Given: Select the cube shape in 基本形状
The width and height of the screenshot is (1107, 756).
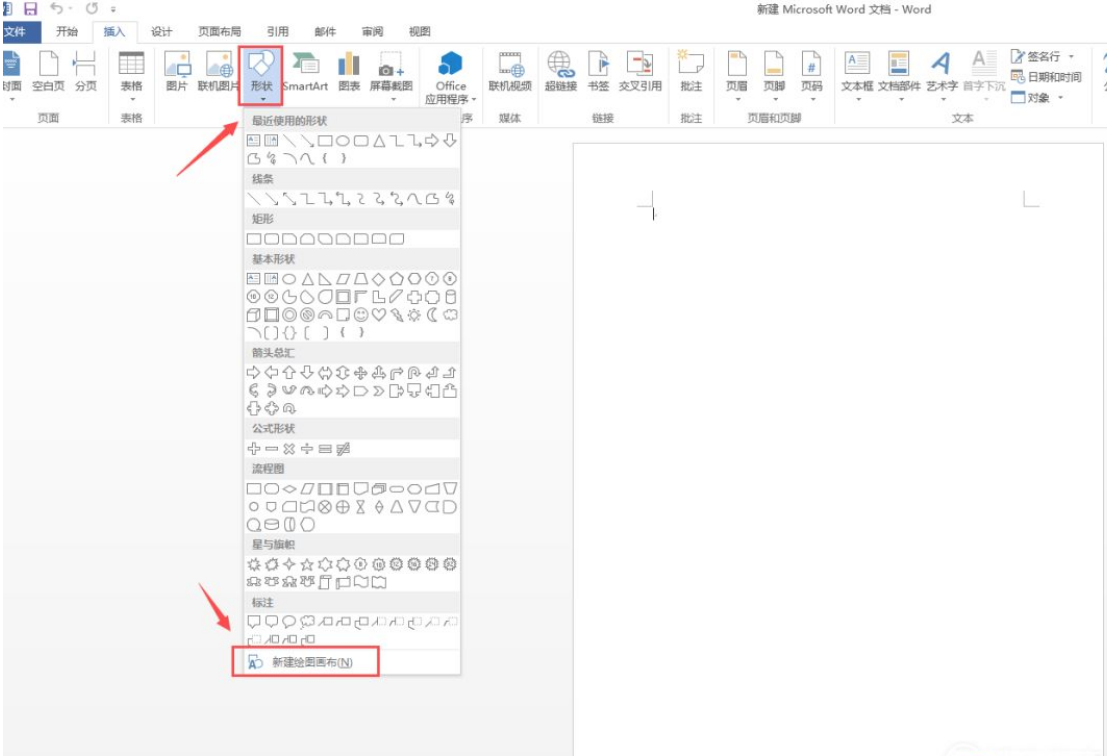Looking at the screenshot, I should (253, 315).
